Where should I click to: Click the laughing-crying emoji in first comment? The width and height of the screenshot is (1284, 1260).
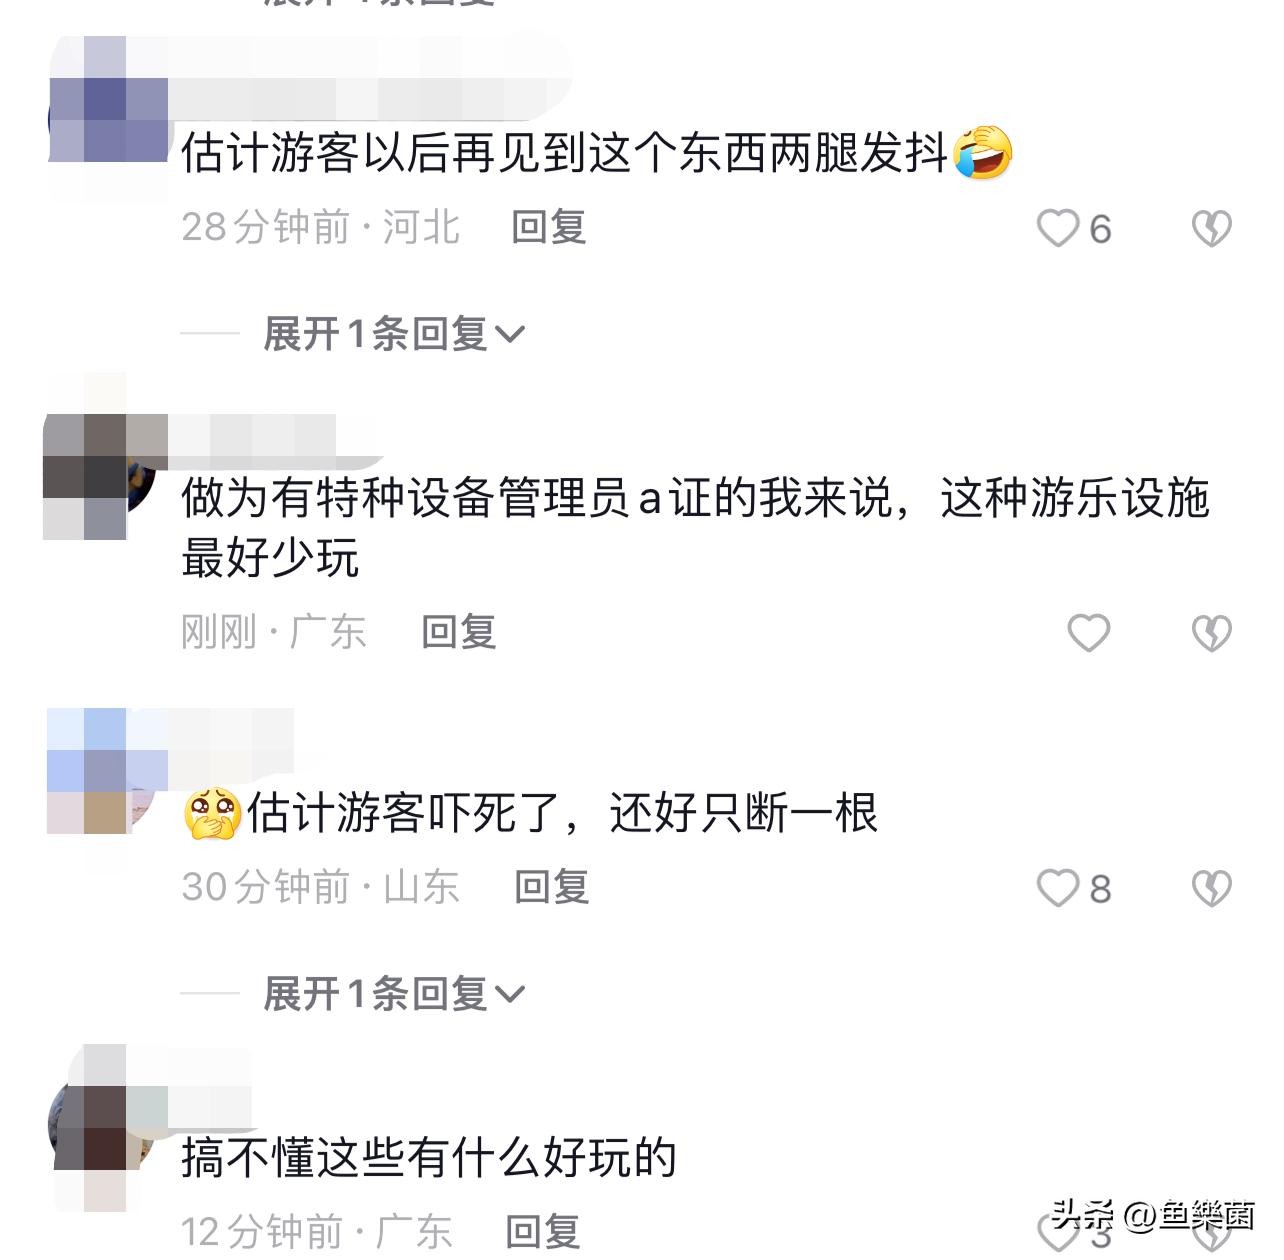coord(983,153)
